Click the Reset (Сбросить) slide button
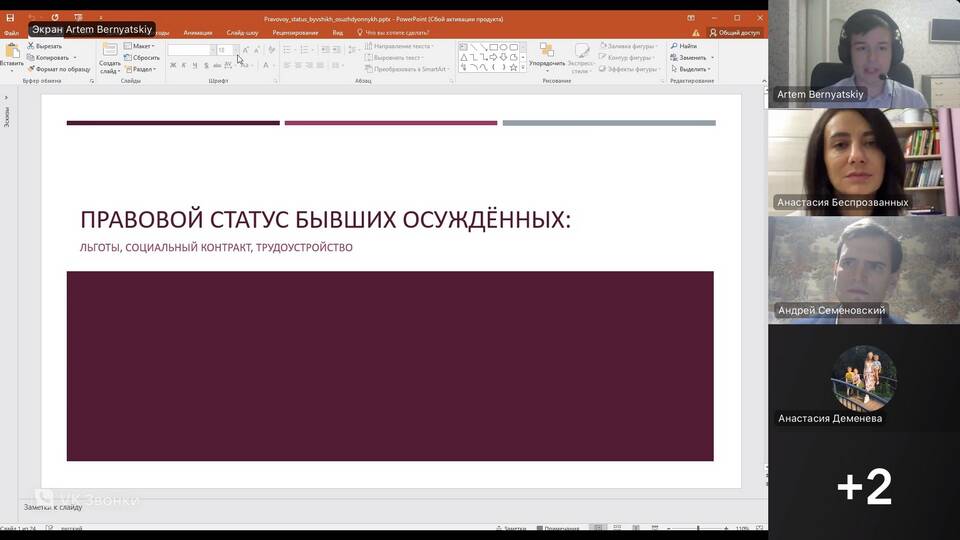This screenshot has width=960, height=540. pyautogui.click(x=143, y=58)
